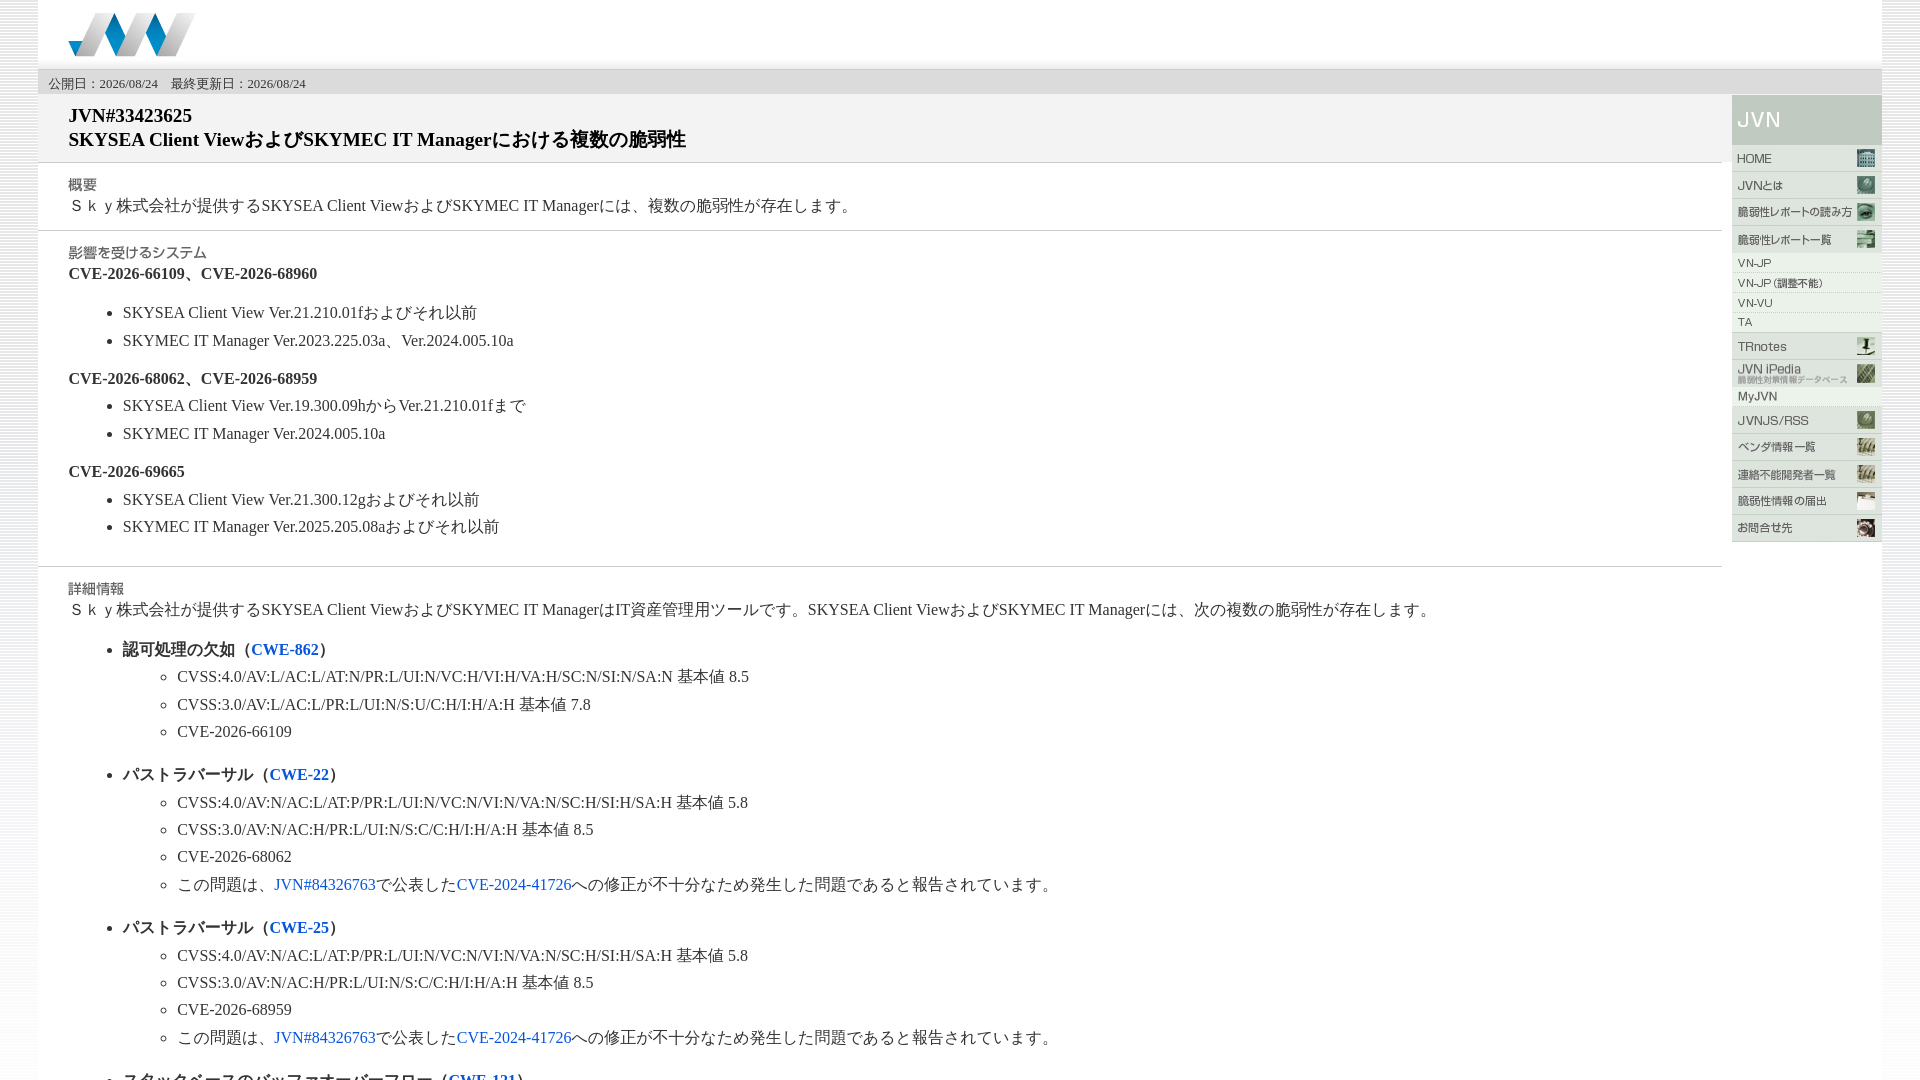Click the icon beside お問合せ先
Screen dimensions: 1920x1080
[1866, 528]
